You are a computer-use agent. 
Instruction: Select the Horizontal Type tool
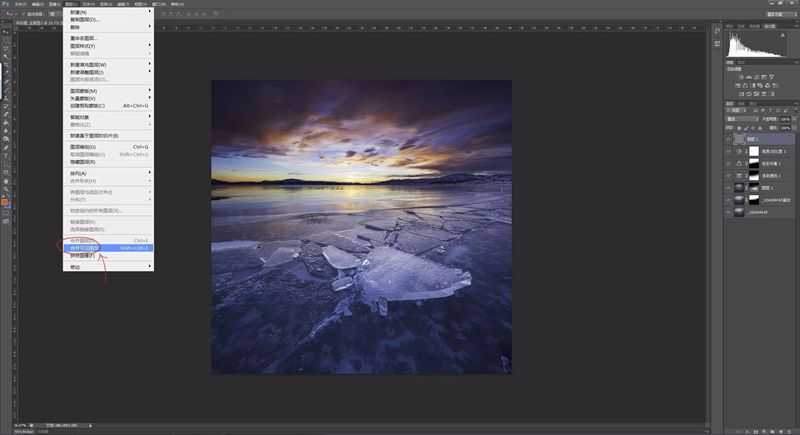pyautogui.click(x=6, y=155)
